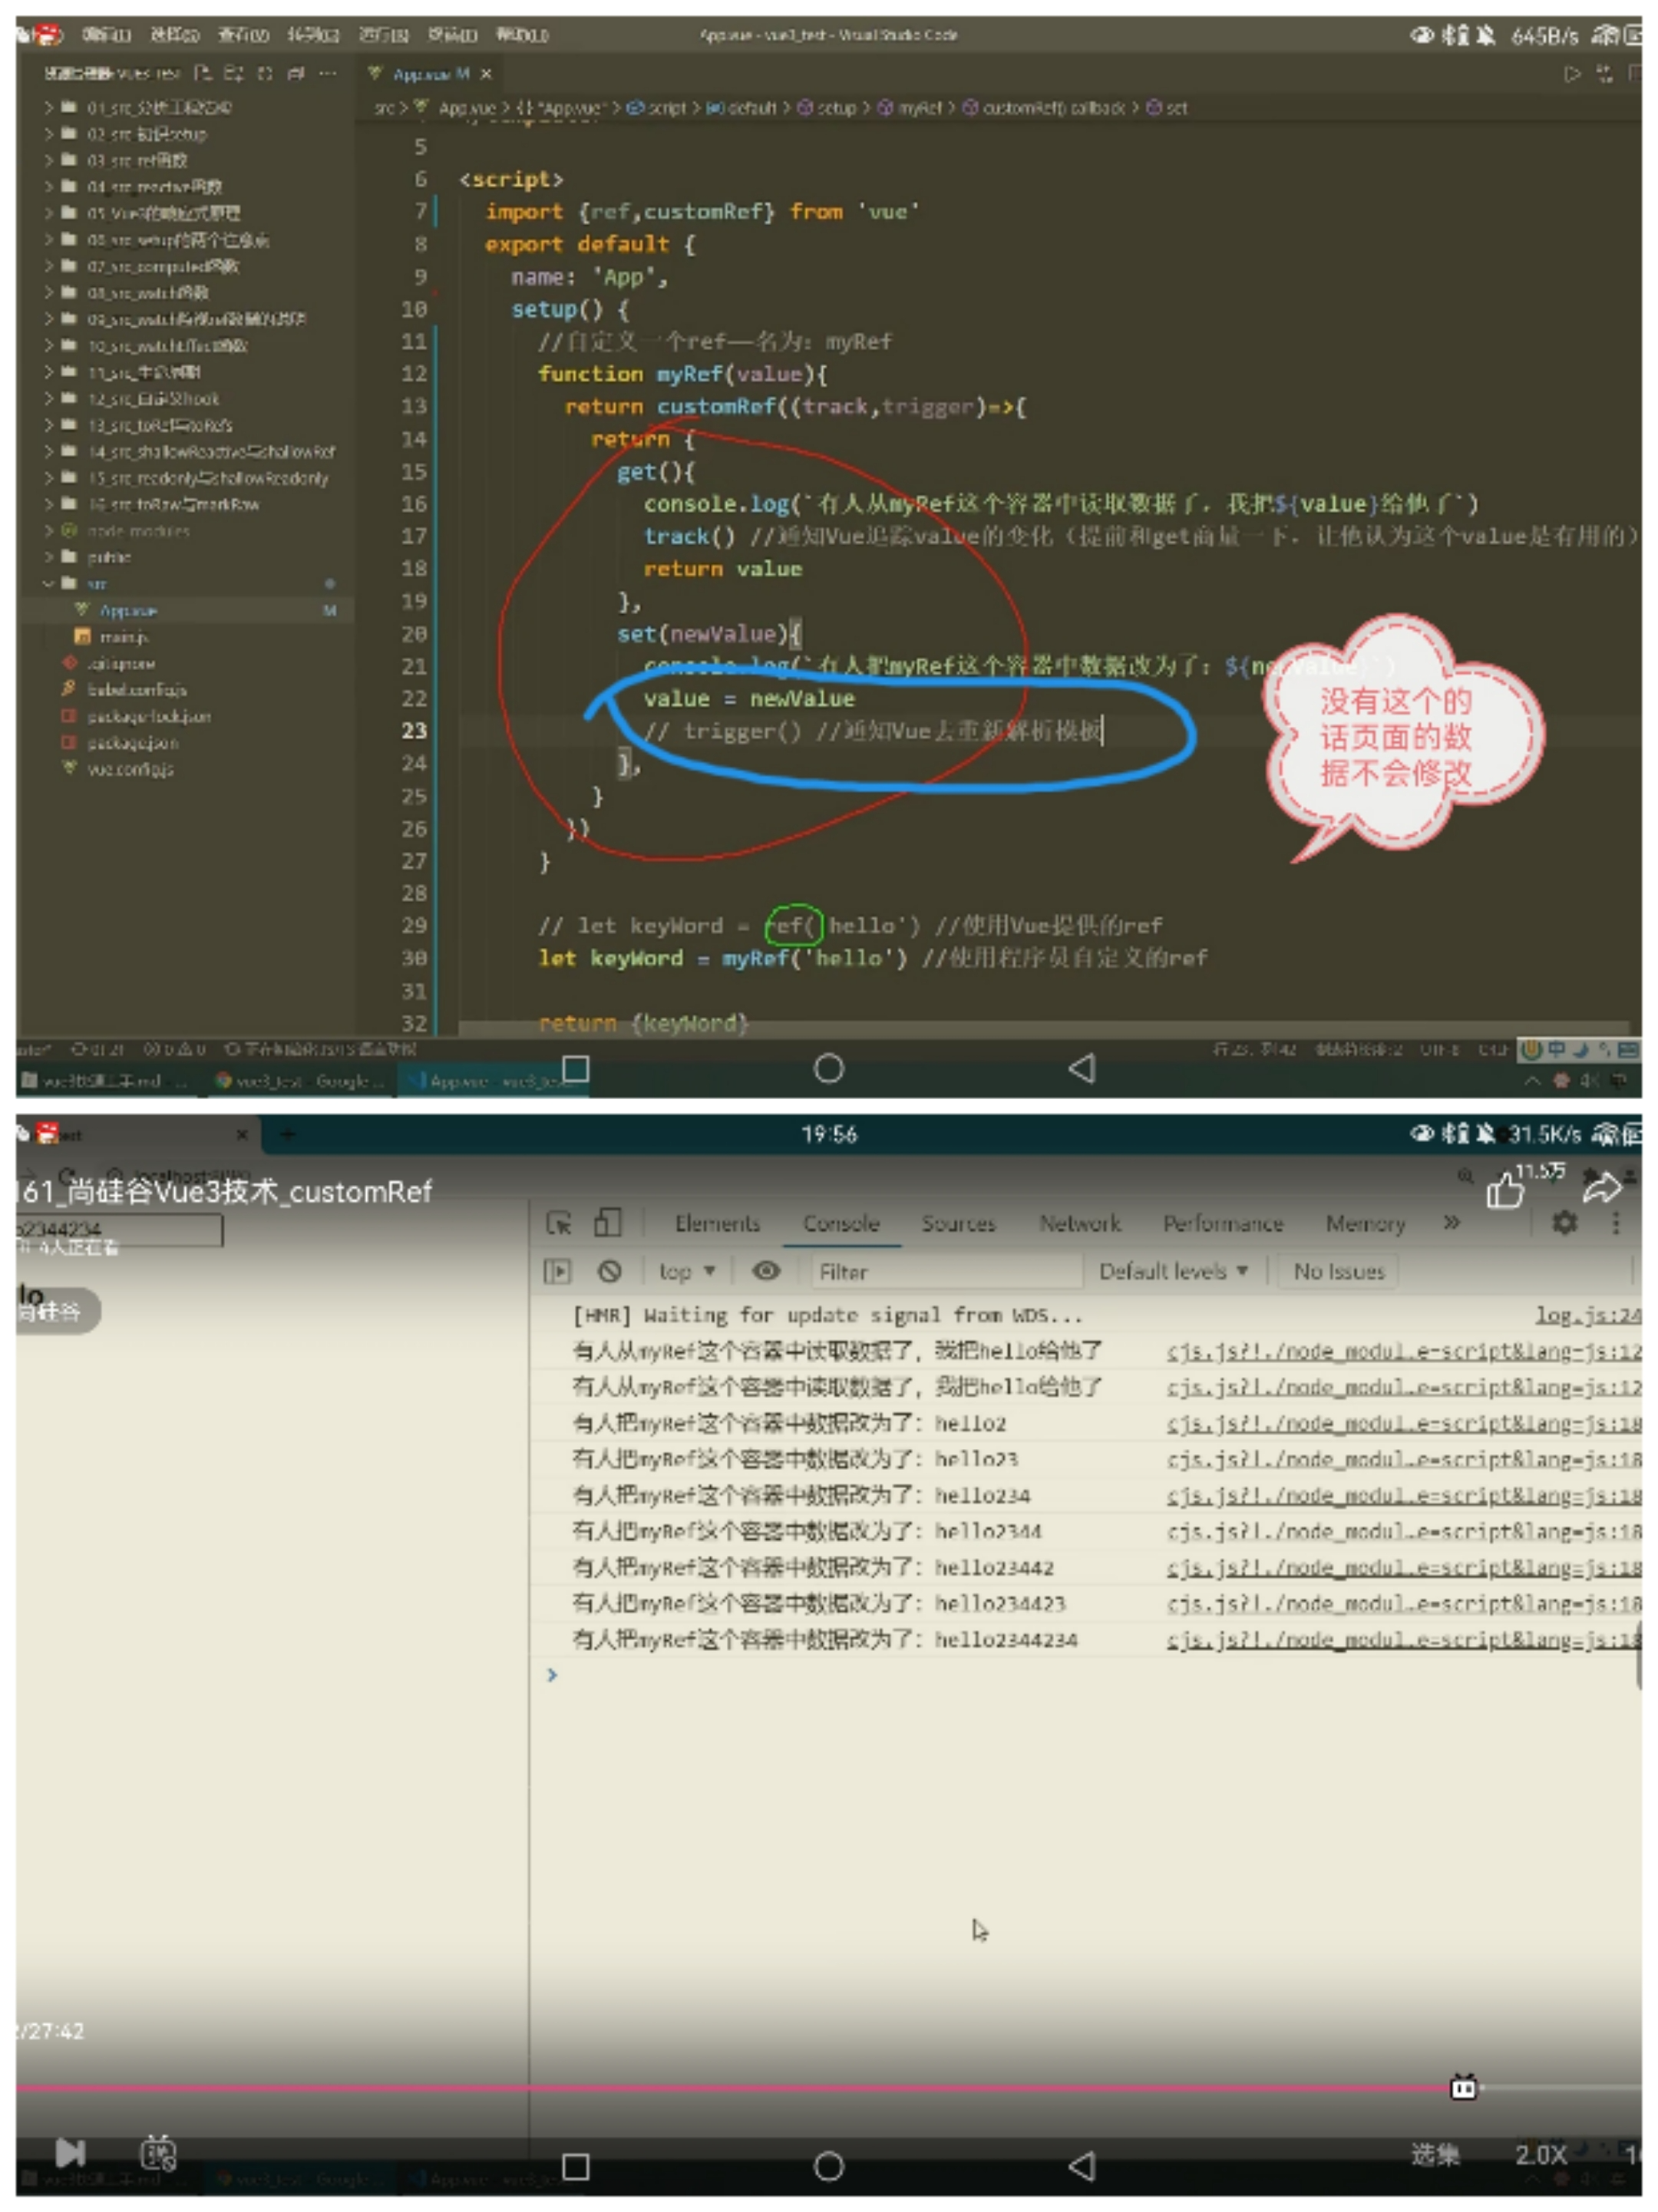
Task: Click the video progress bar thumb
Action: pos(1463,2087)
